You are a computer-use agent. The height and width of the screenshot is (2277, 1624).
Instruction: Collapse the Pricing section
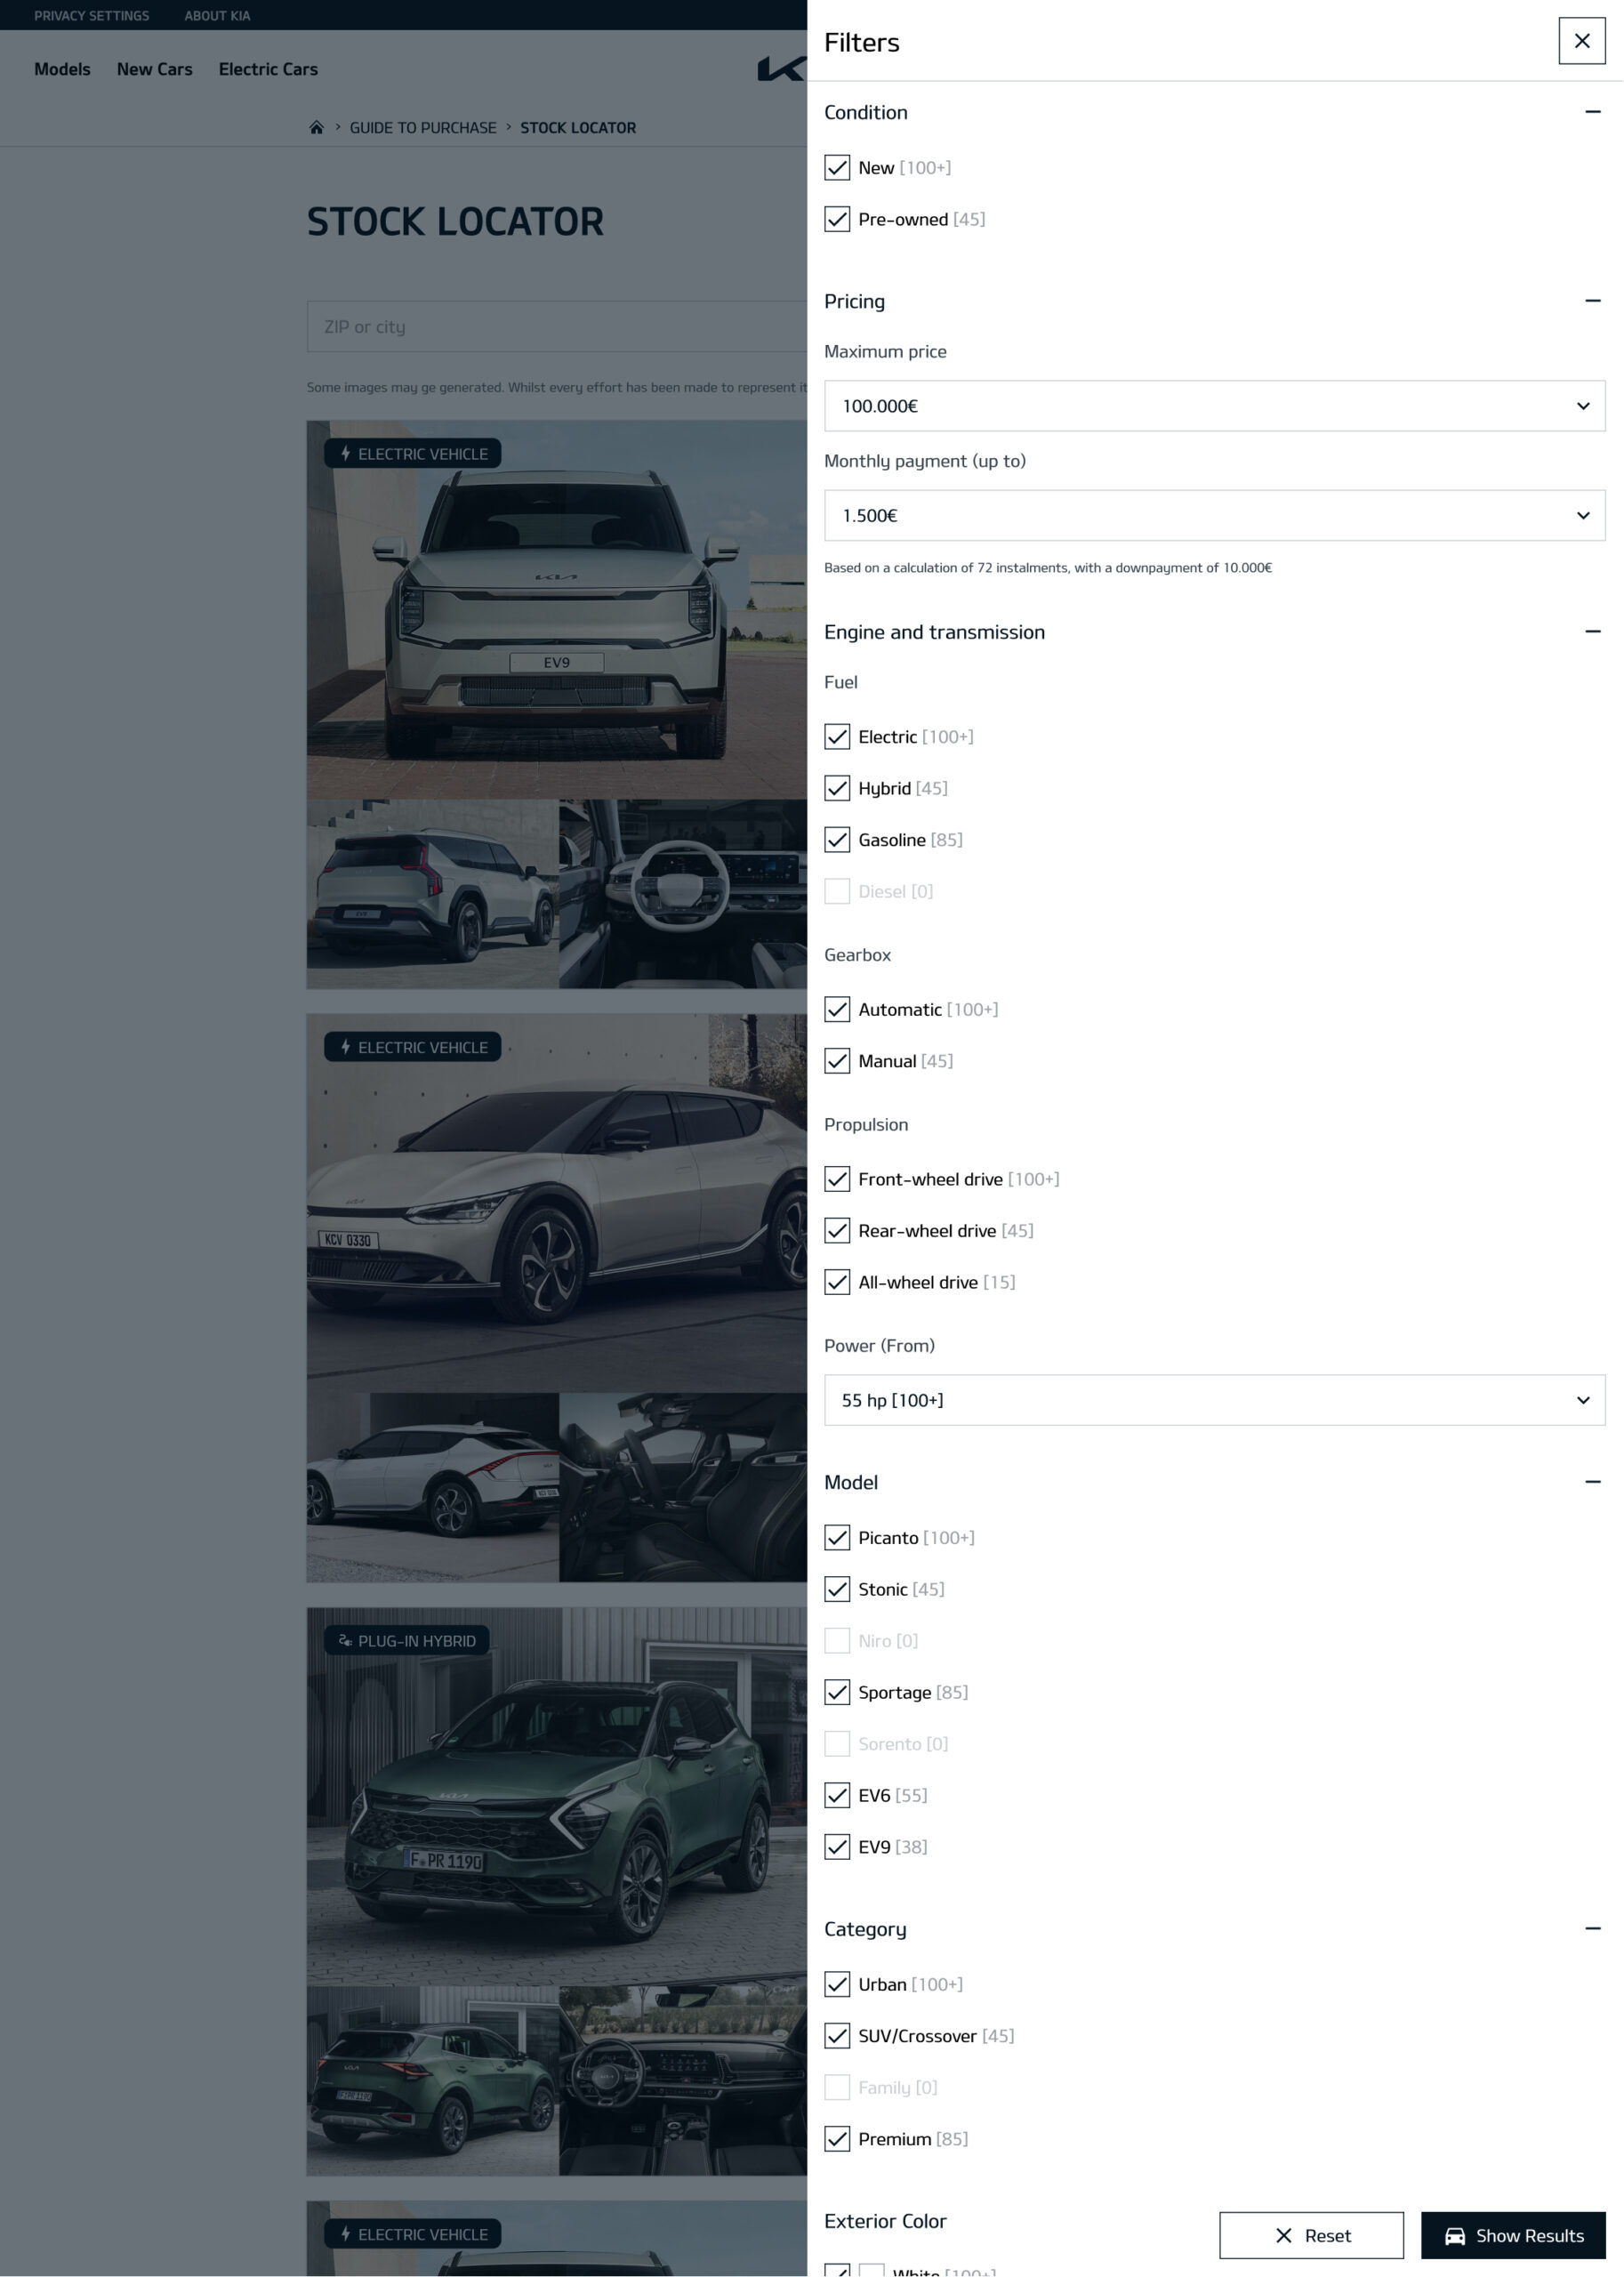tap(1592, 301)
